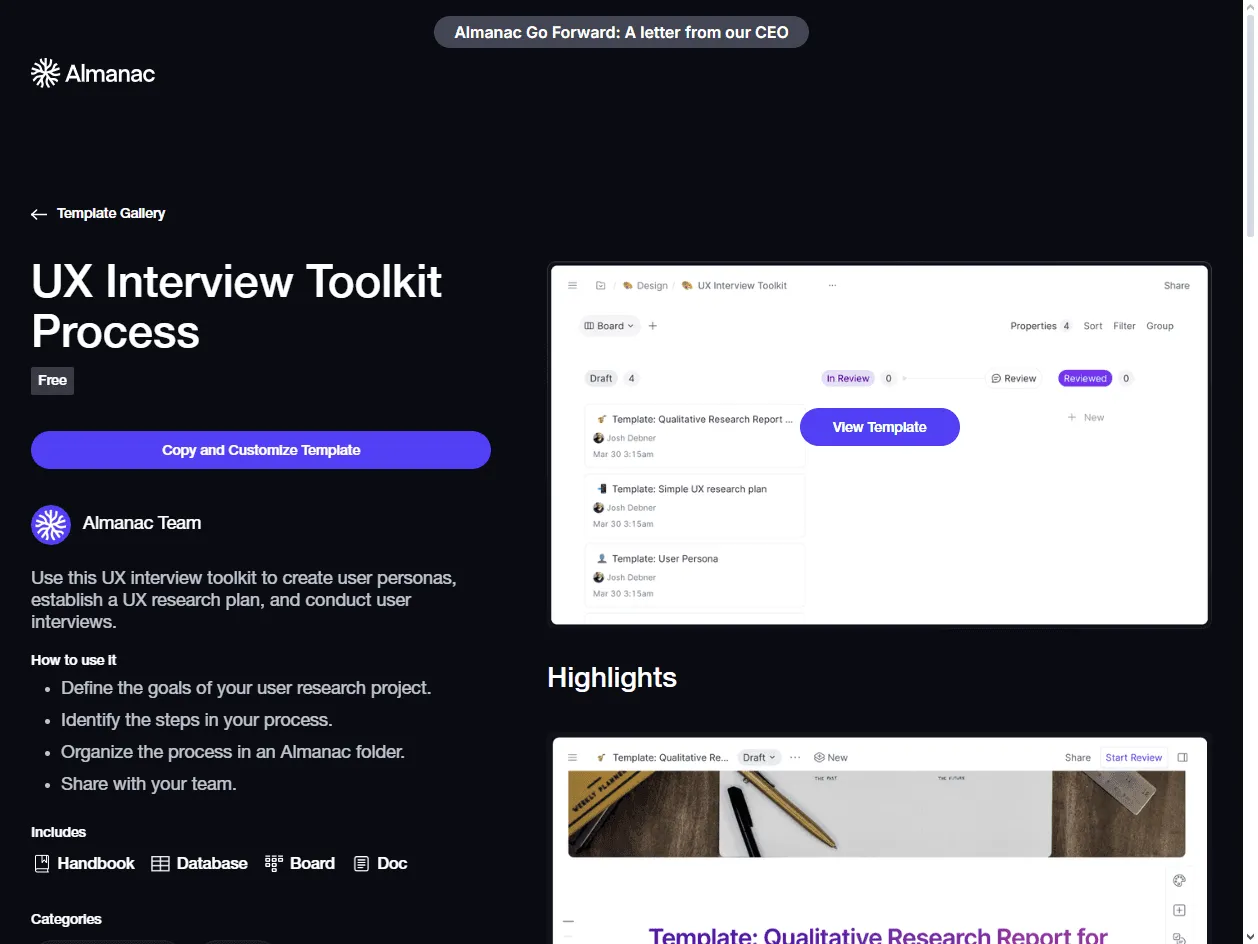
Task: Open the Design breadcrumb in the preview
Action: click(645, 286)
